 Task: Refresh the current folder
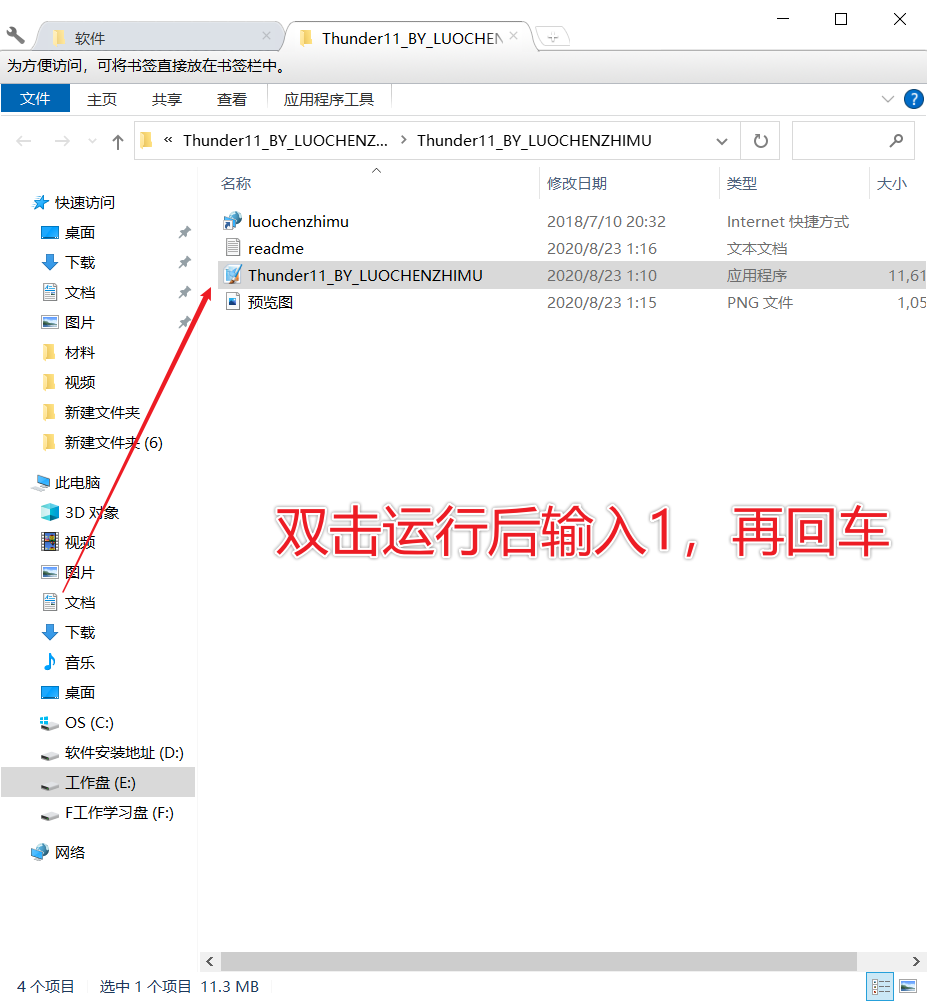pyautogui.click(x=760, y=141)
